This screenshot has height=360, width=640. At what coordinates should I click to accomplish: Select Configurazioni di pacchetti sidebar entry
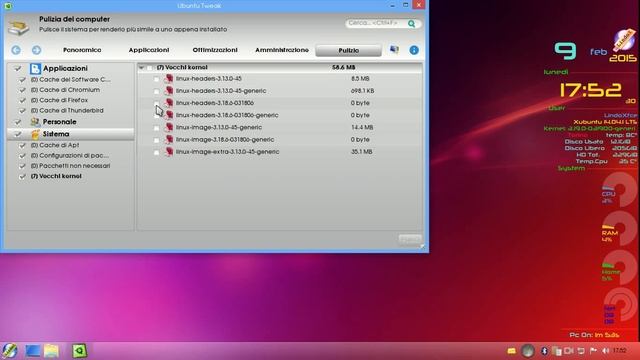[x=70, y=156]
